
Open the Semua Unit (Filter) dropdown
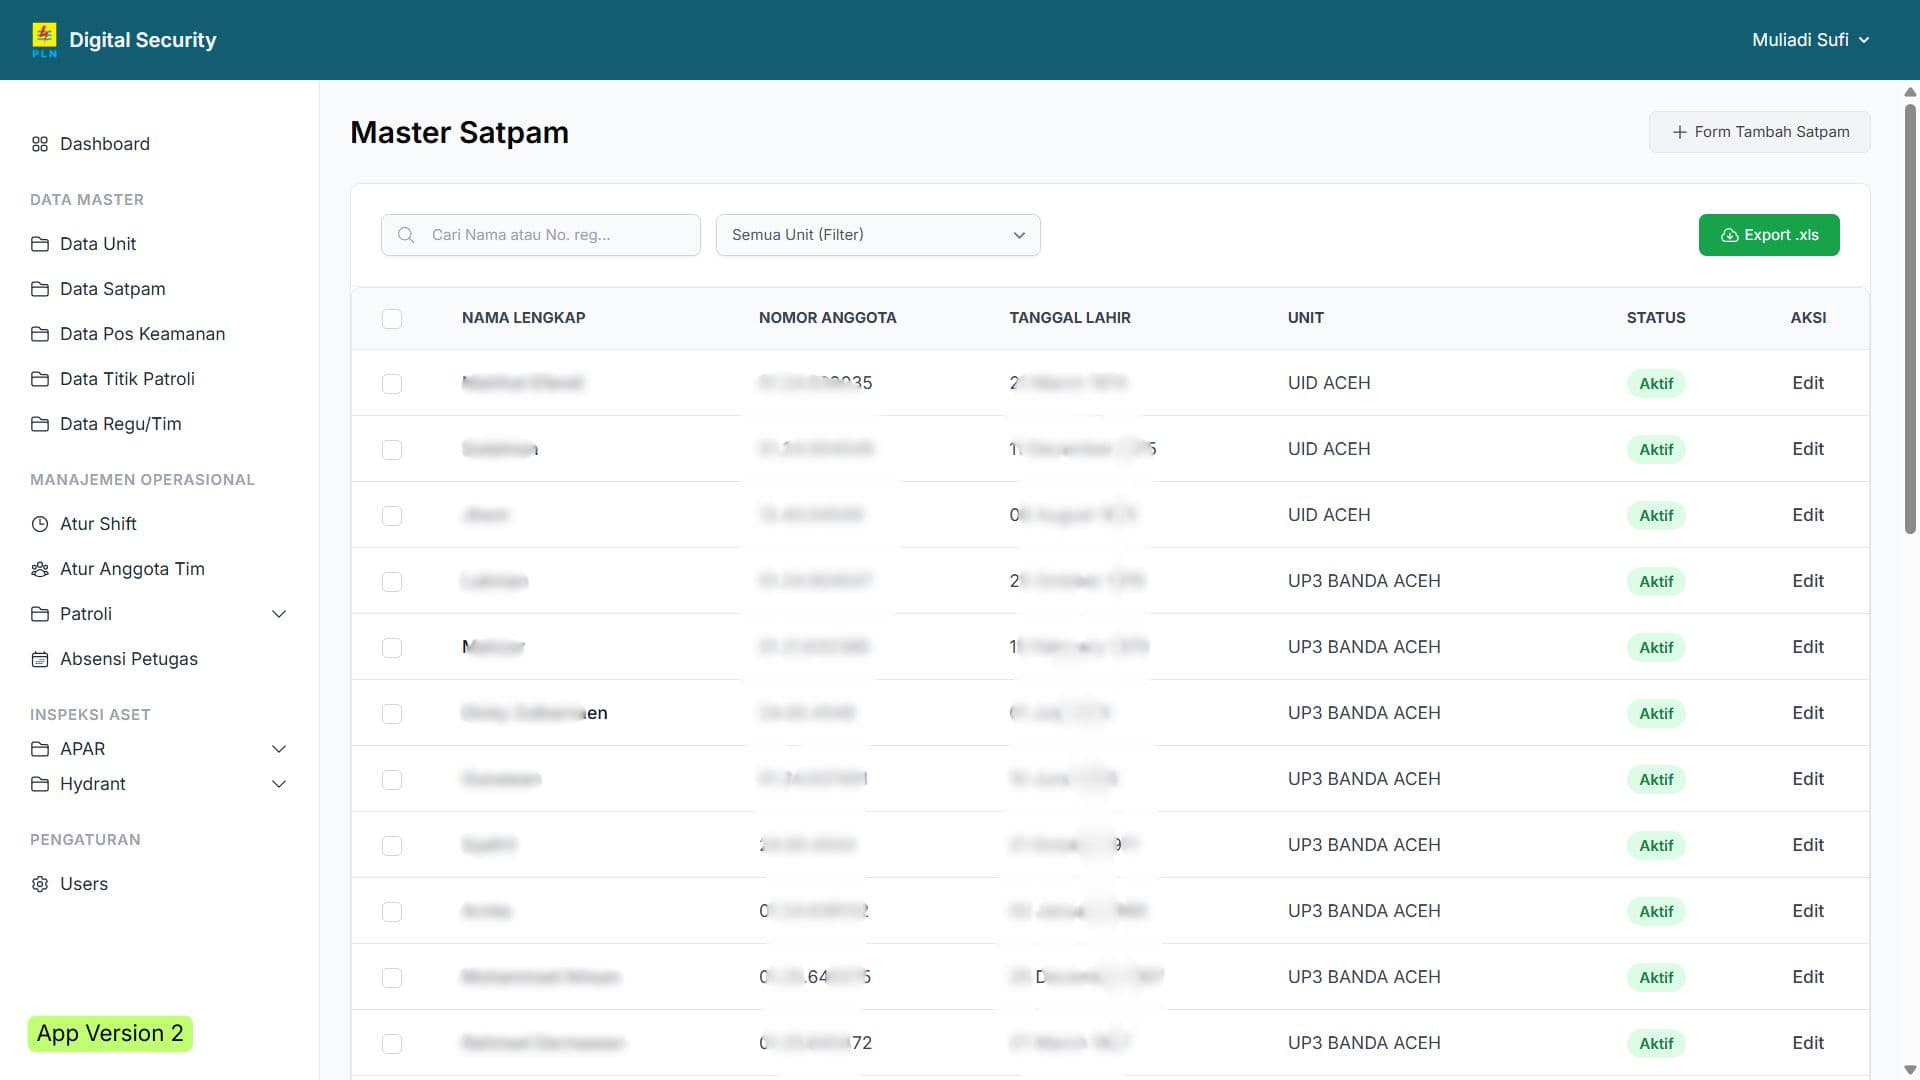tap(878, 235)
